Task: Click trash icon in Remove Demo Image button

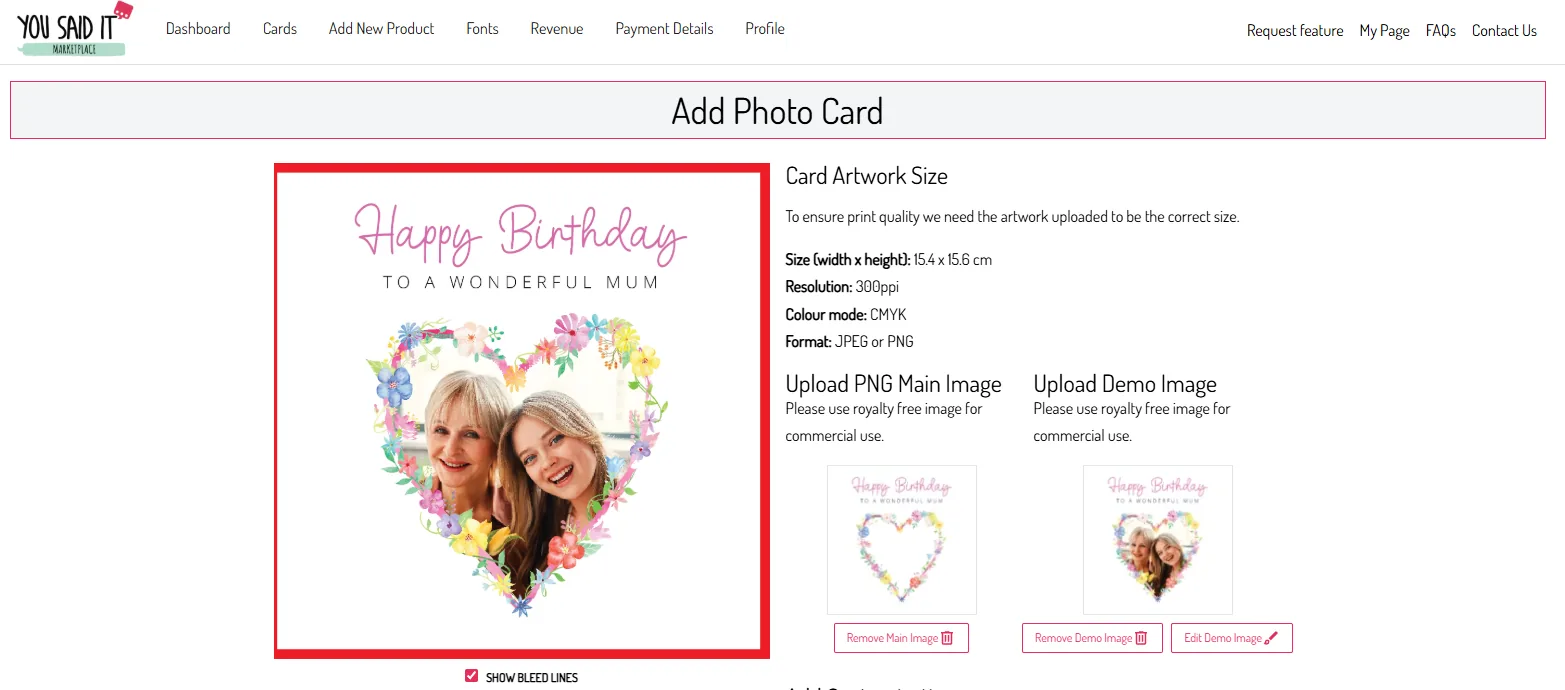Action: (x=1142, y=638)
